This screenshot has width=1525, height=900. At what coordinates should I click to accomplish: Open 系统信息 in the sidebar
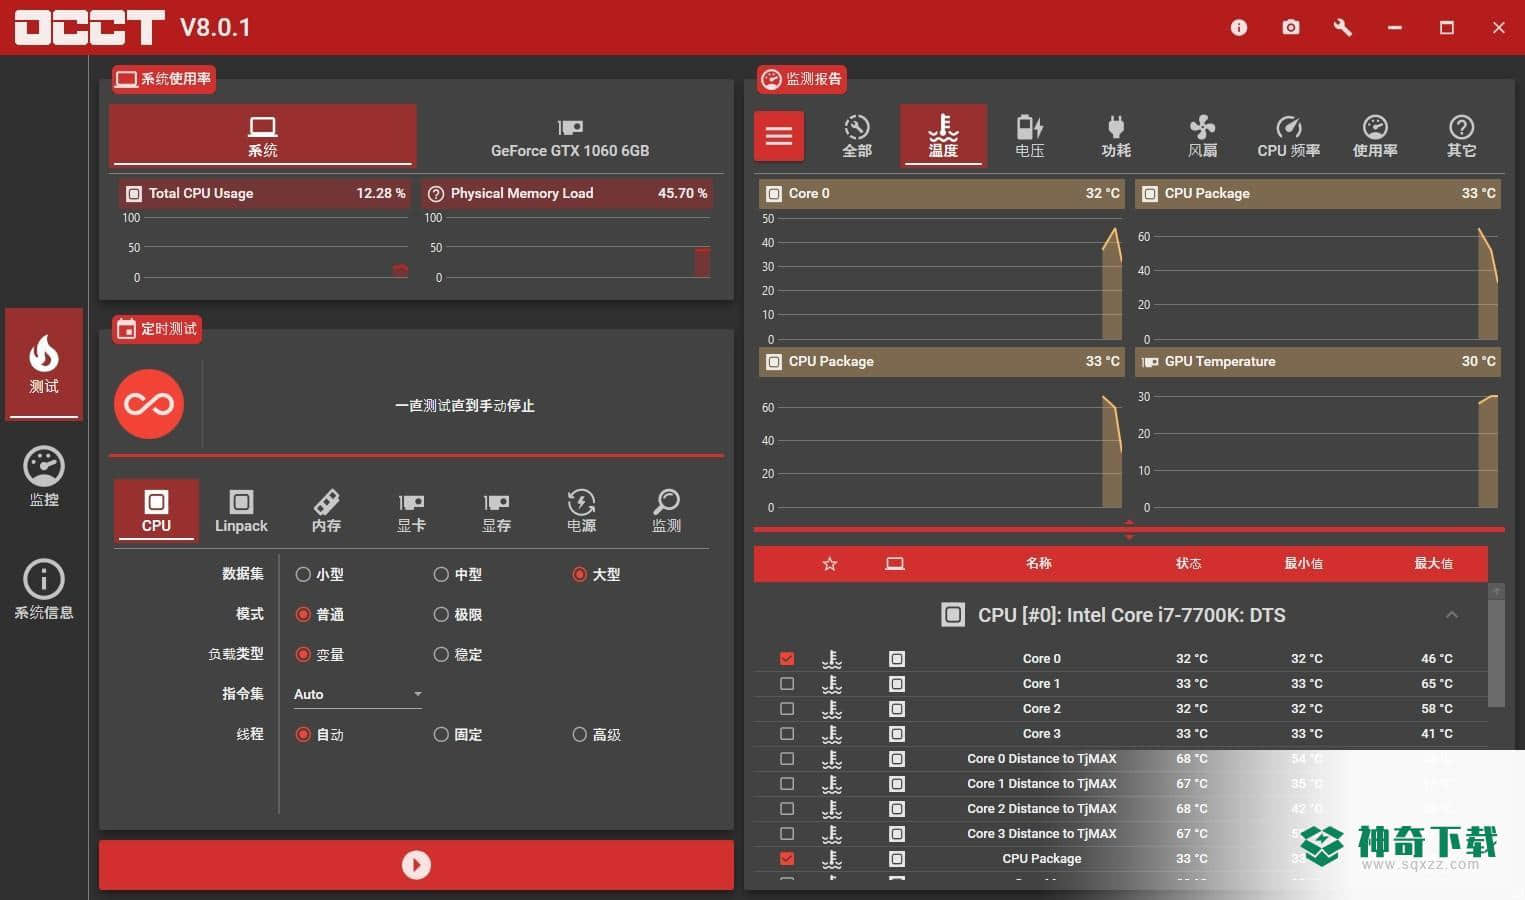[44, 590]
